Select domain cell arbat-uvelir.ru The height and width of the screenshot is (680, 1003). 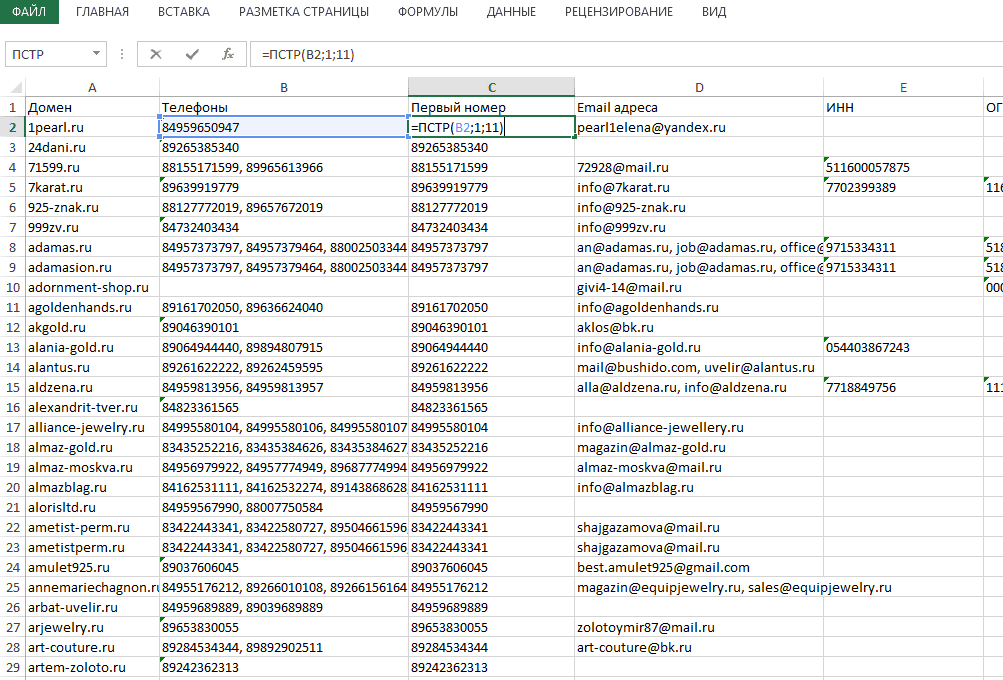coord(92,607)
